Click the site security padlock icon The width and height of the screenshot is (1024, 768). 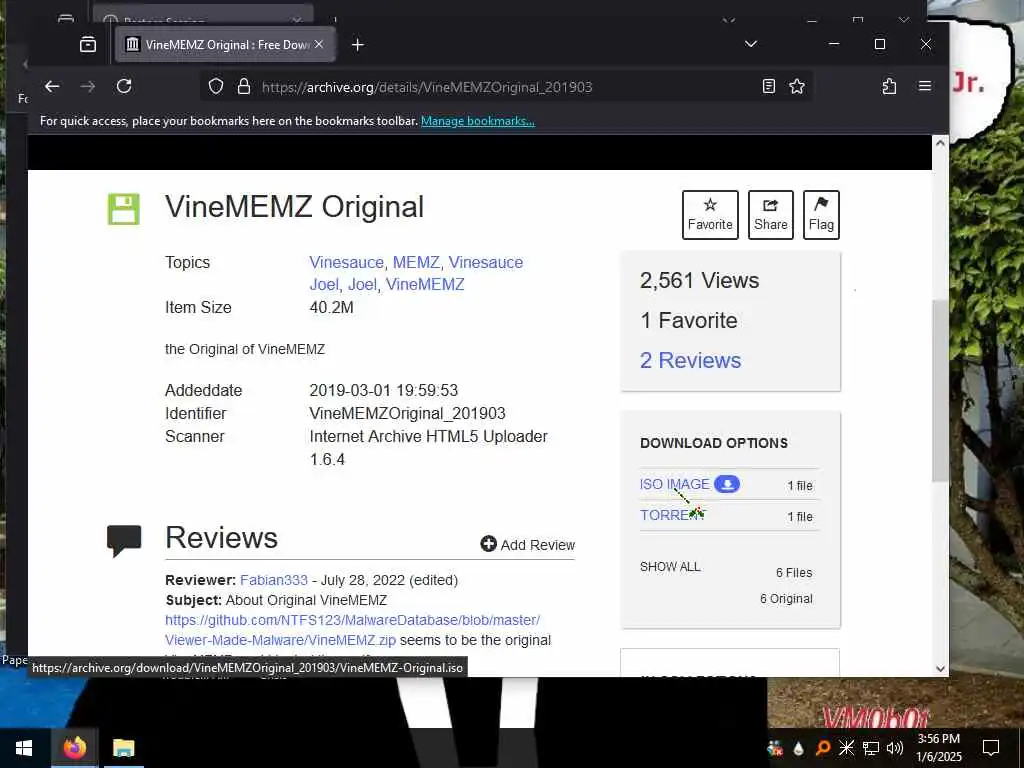(x=244, y=86)
